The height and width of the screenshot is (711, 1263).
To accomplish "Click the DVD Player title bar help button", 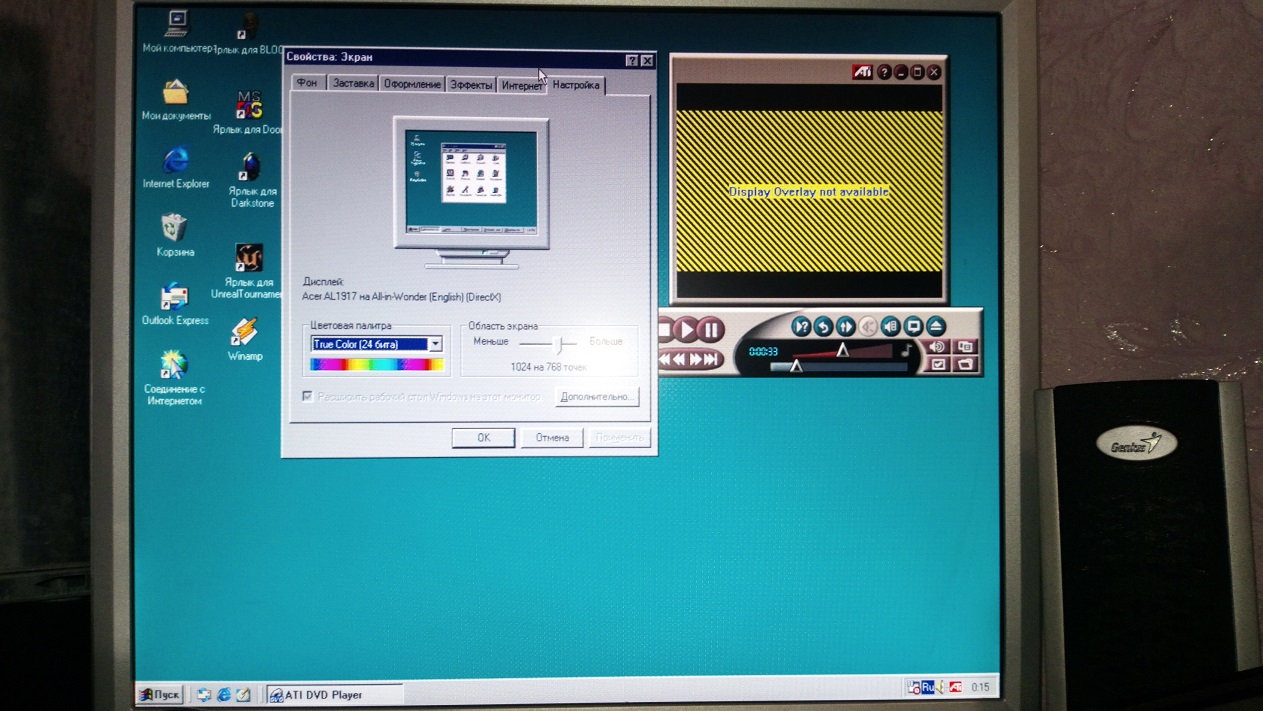I will click(x=885, y=72).
